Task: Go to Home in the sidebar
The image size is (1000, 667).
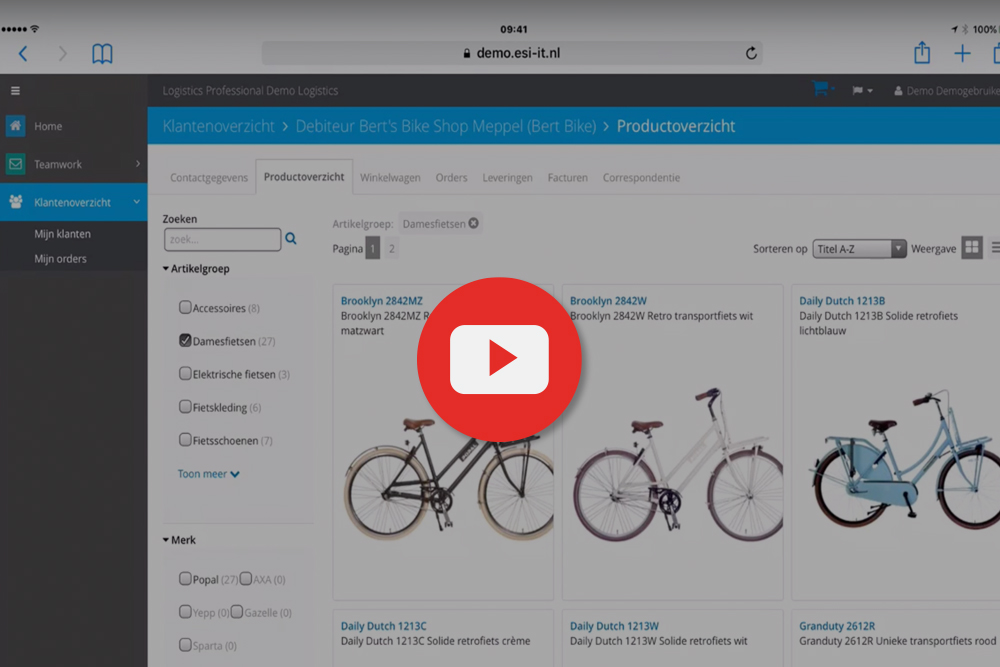Action: pyautogui.click(x=48, y=126)
